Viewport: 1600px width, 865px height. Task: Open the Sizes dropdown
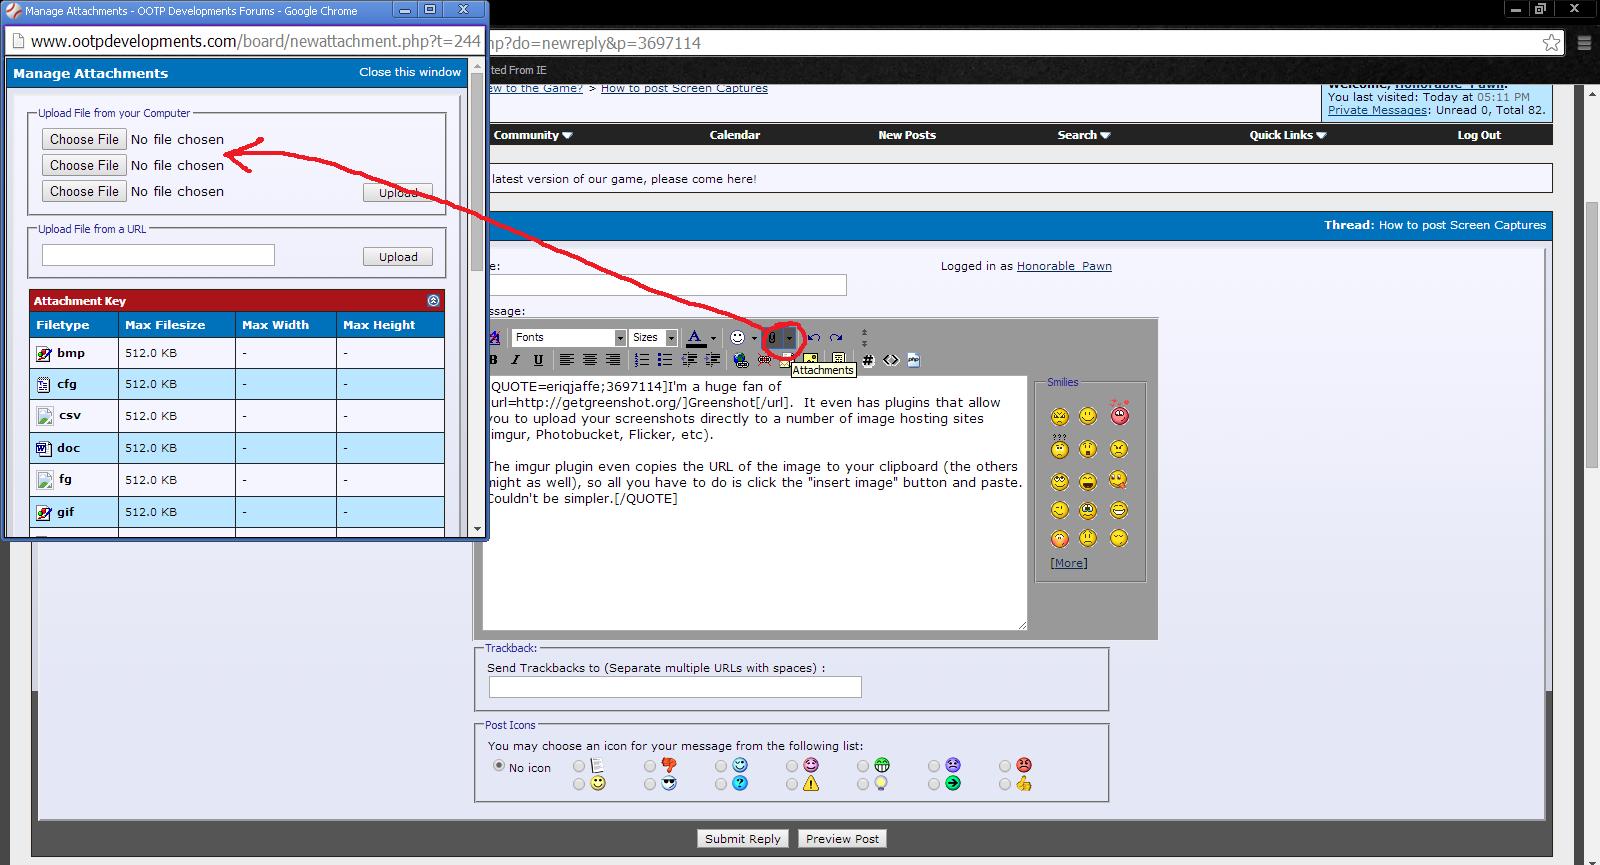655,338
